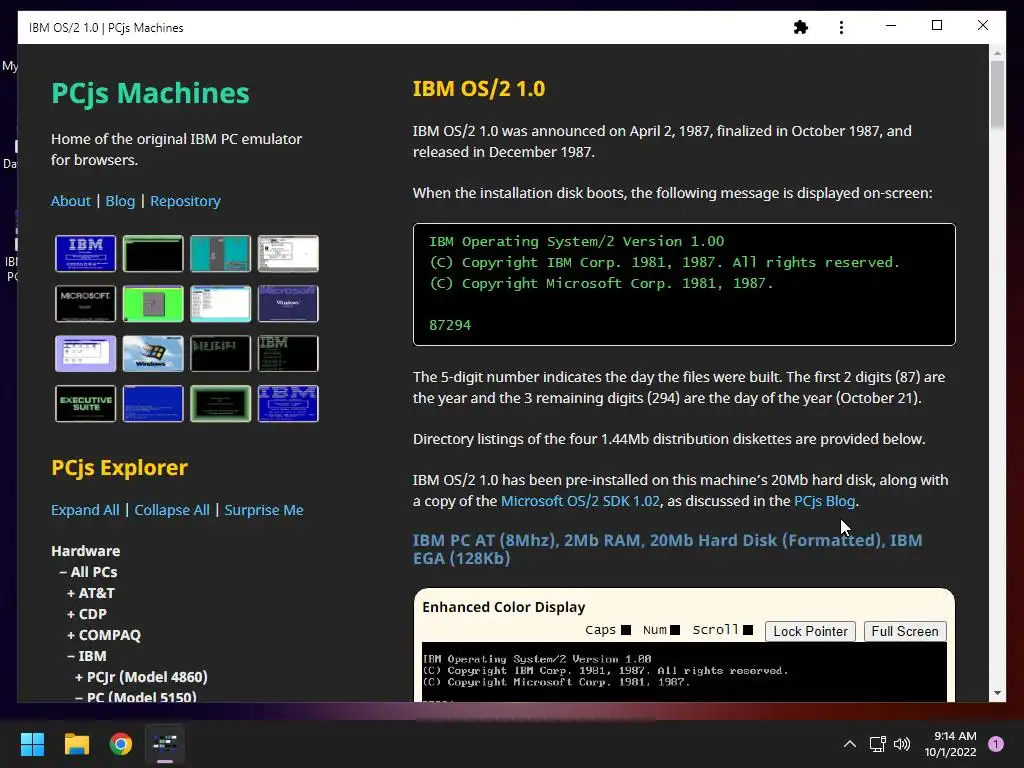This screenshot has width=1024, height=768.
Task: Click inside the Enhanced Color Display emulator screen
Action: 684,673
